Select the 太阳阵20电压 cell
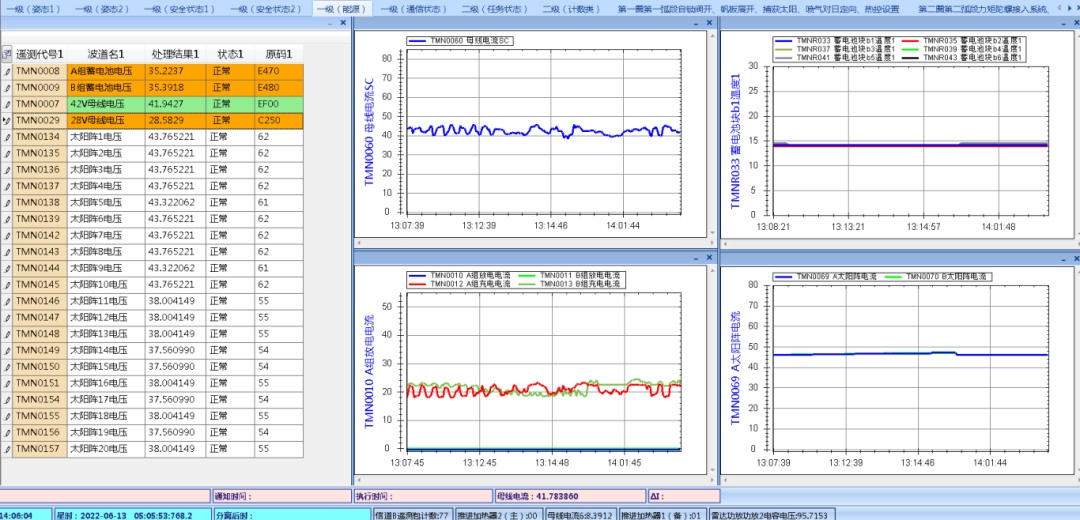 [106, 448]
